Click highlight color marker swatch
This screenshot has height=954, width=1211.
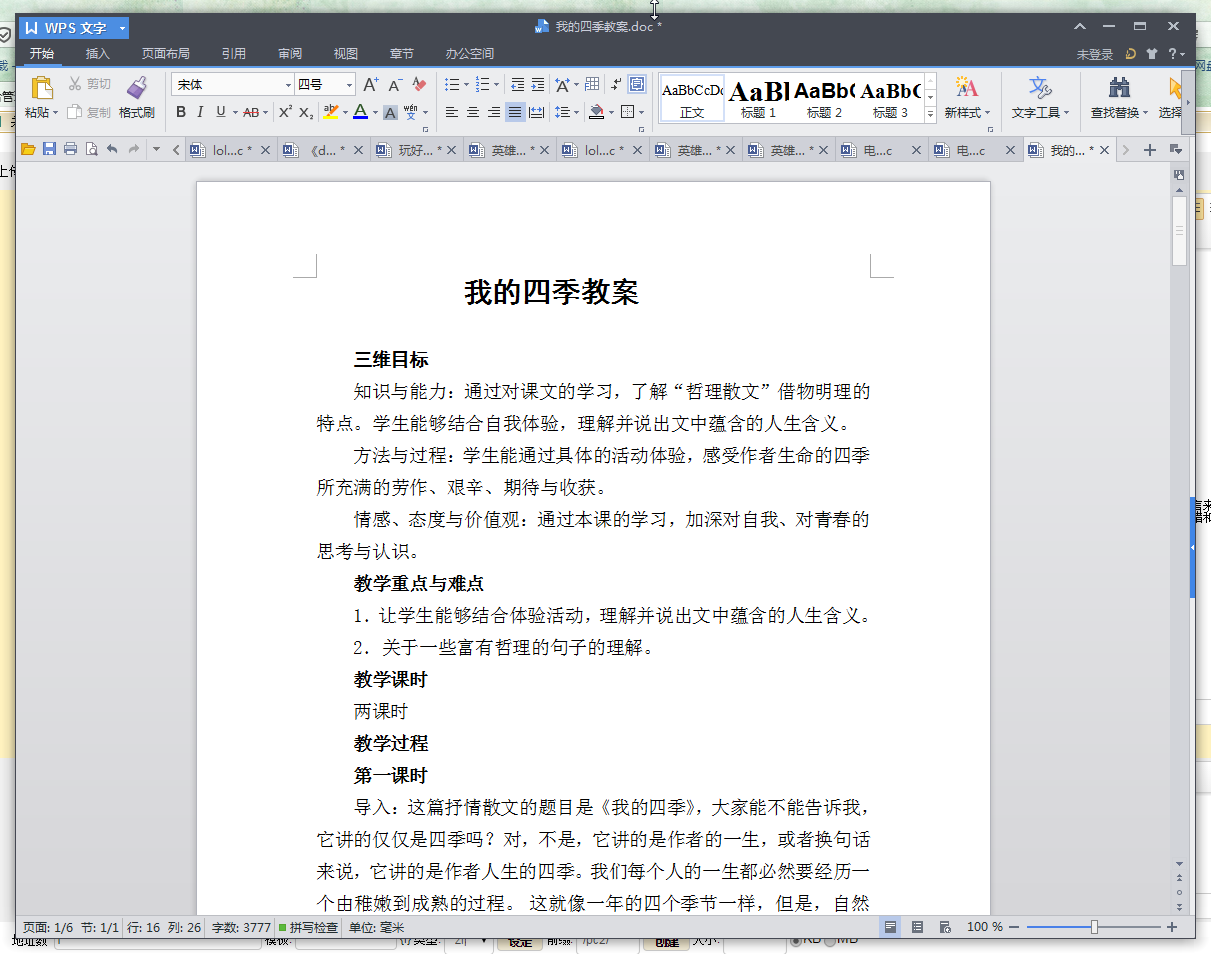pos(331,112)
